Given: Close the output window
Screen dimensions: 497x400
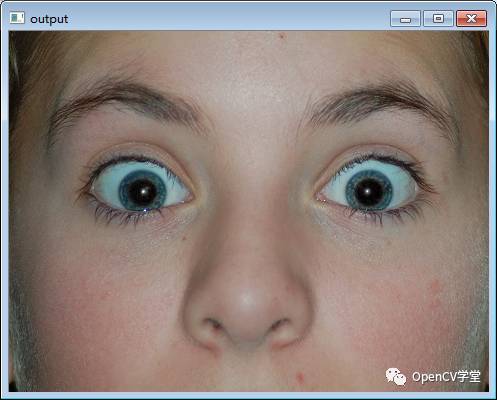Looking at the screenshot, I should 471,18.
